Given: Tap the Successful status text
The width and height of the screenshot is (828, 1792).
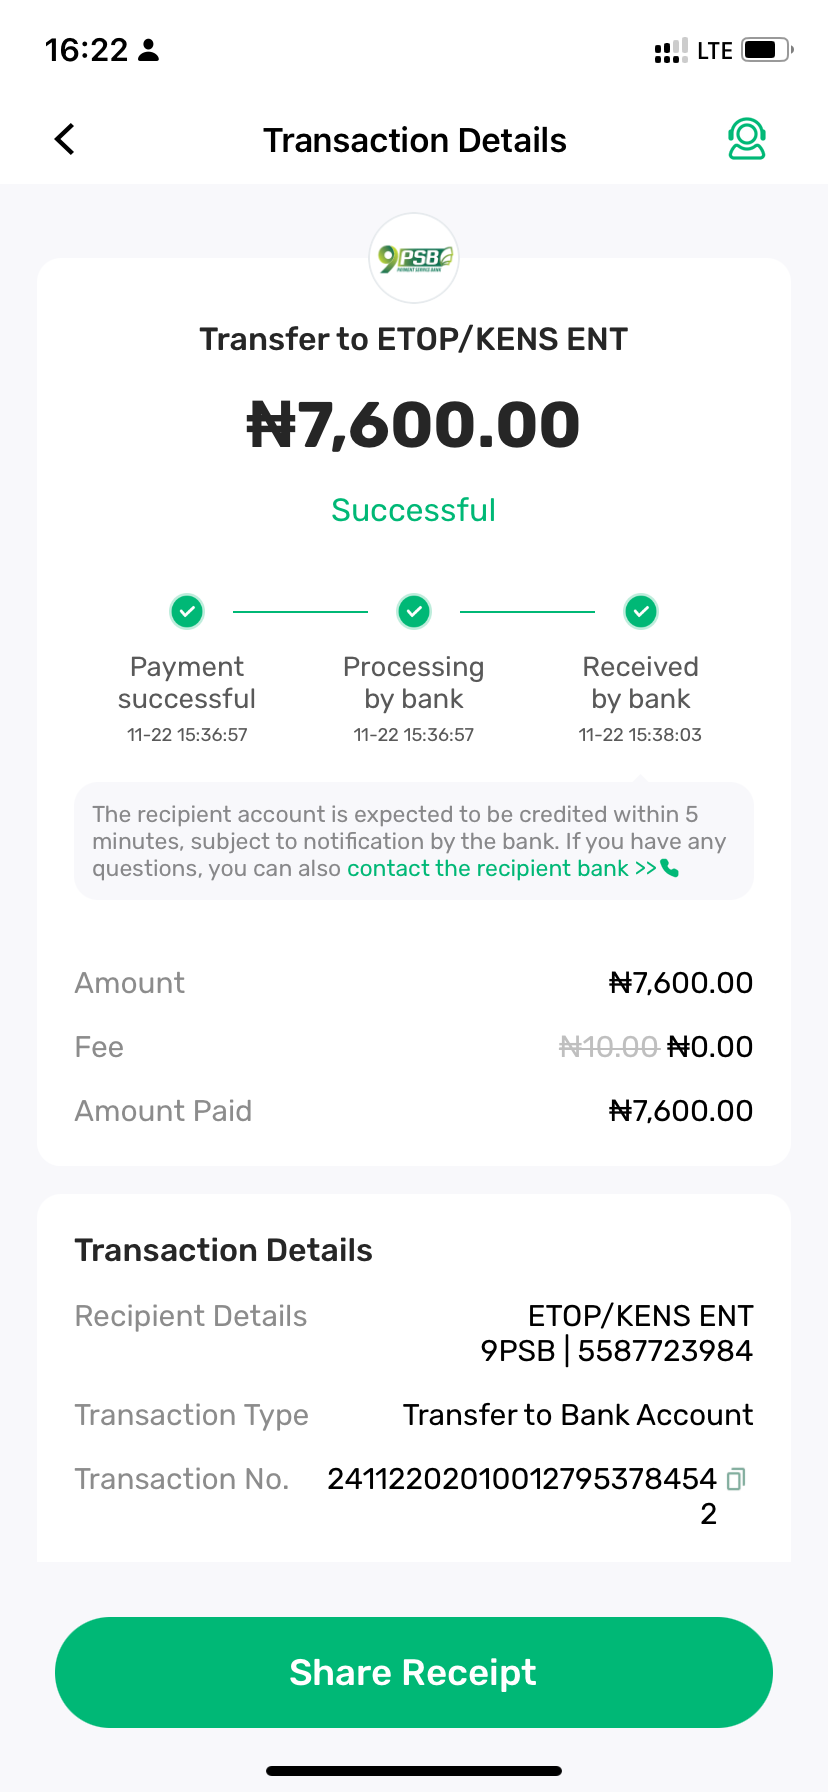Looking at the screenshot, I should (x=414, y=510).
